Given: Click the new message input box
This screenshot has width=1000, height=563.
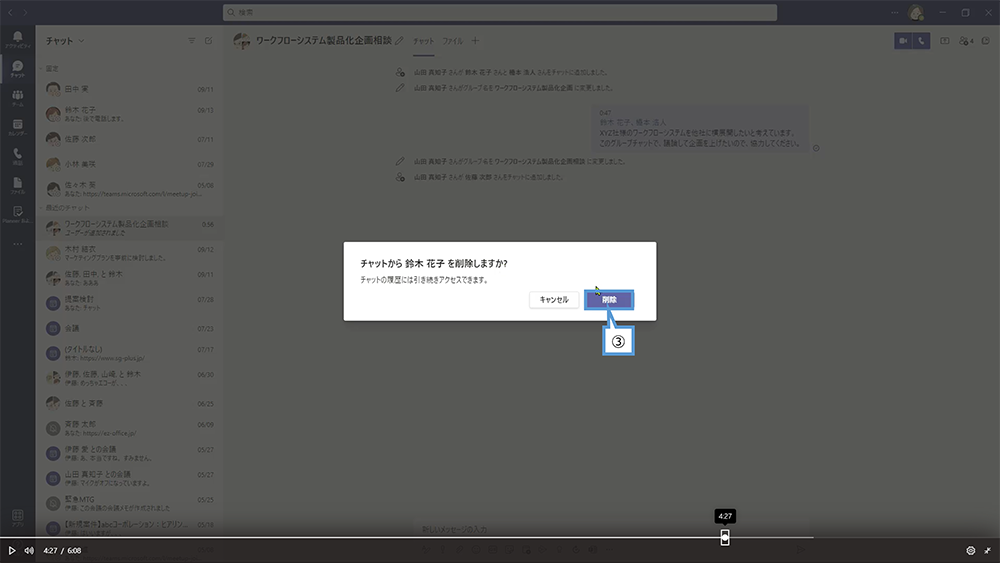Looking at the screenshot, I should pos(612,529).
